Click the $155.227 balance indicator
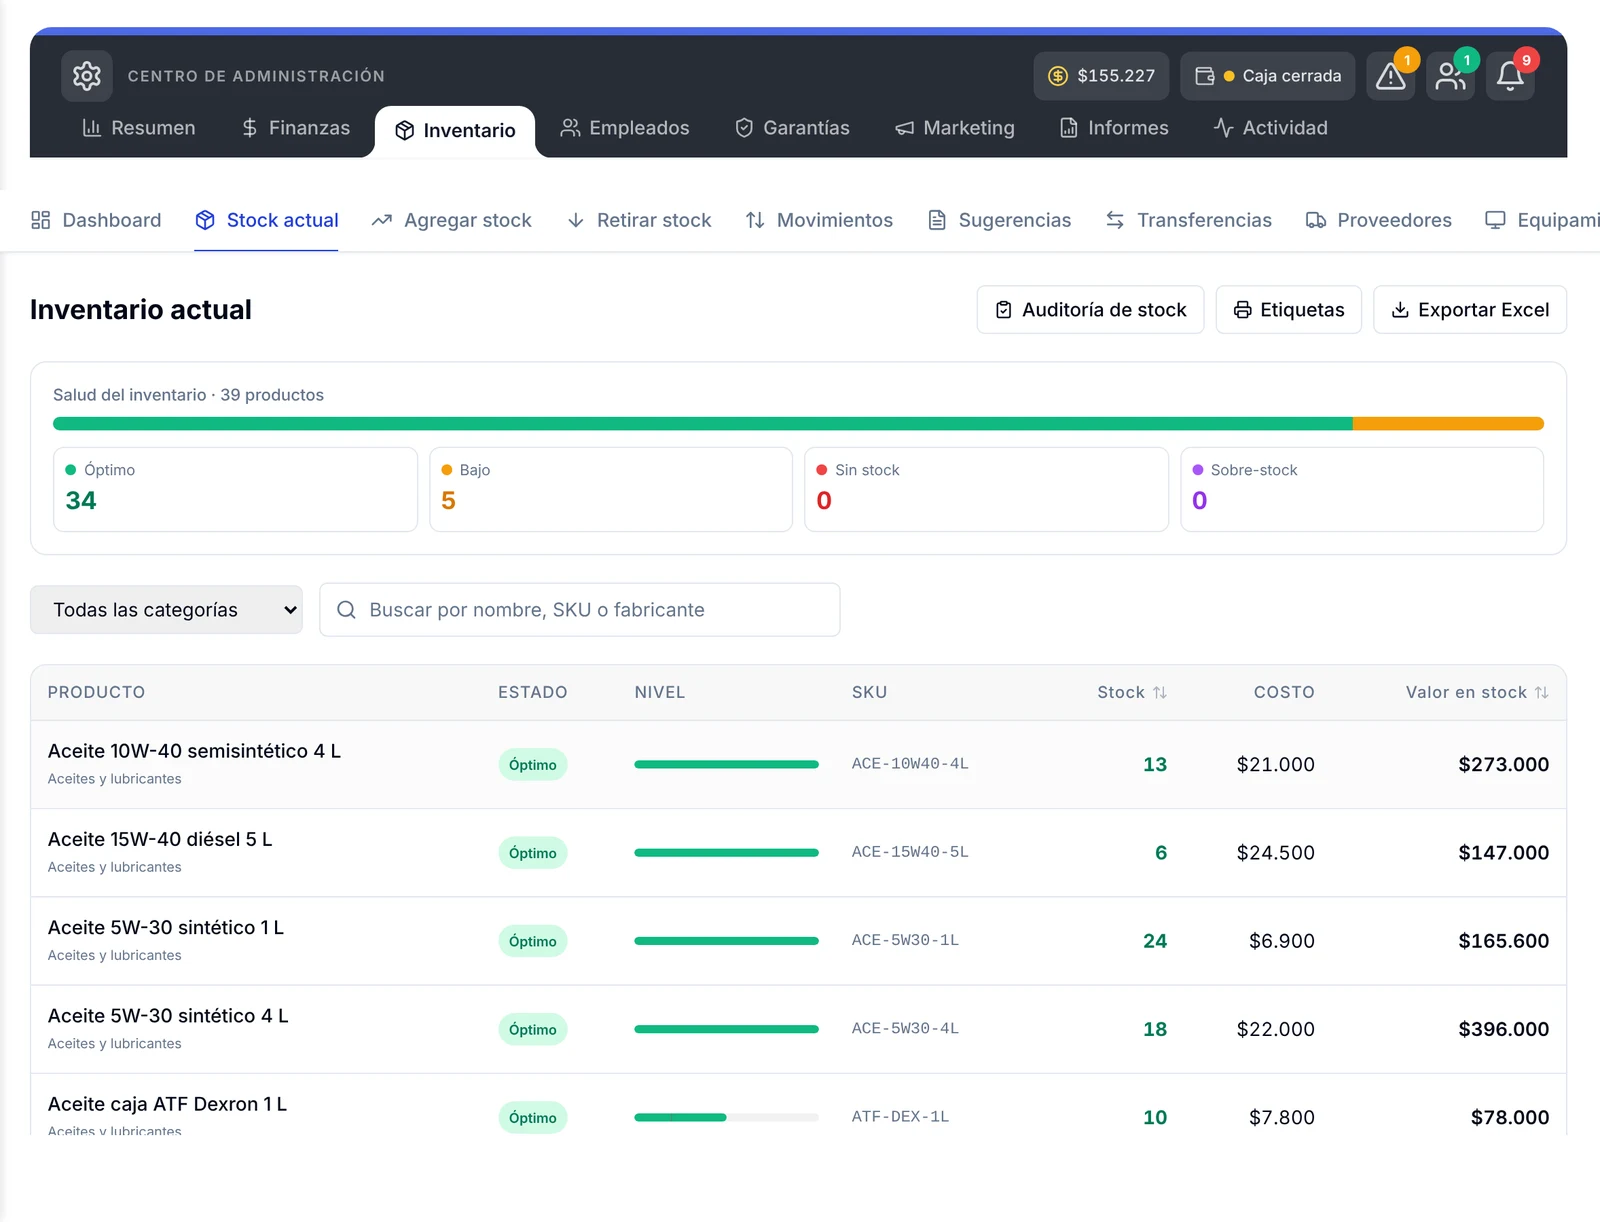1600x1222 pixels. coord(1101,76)
